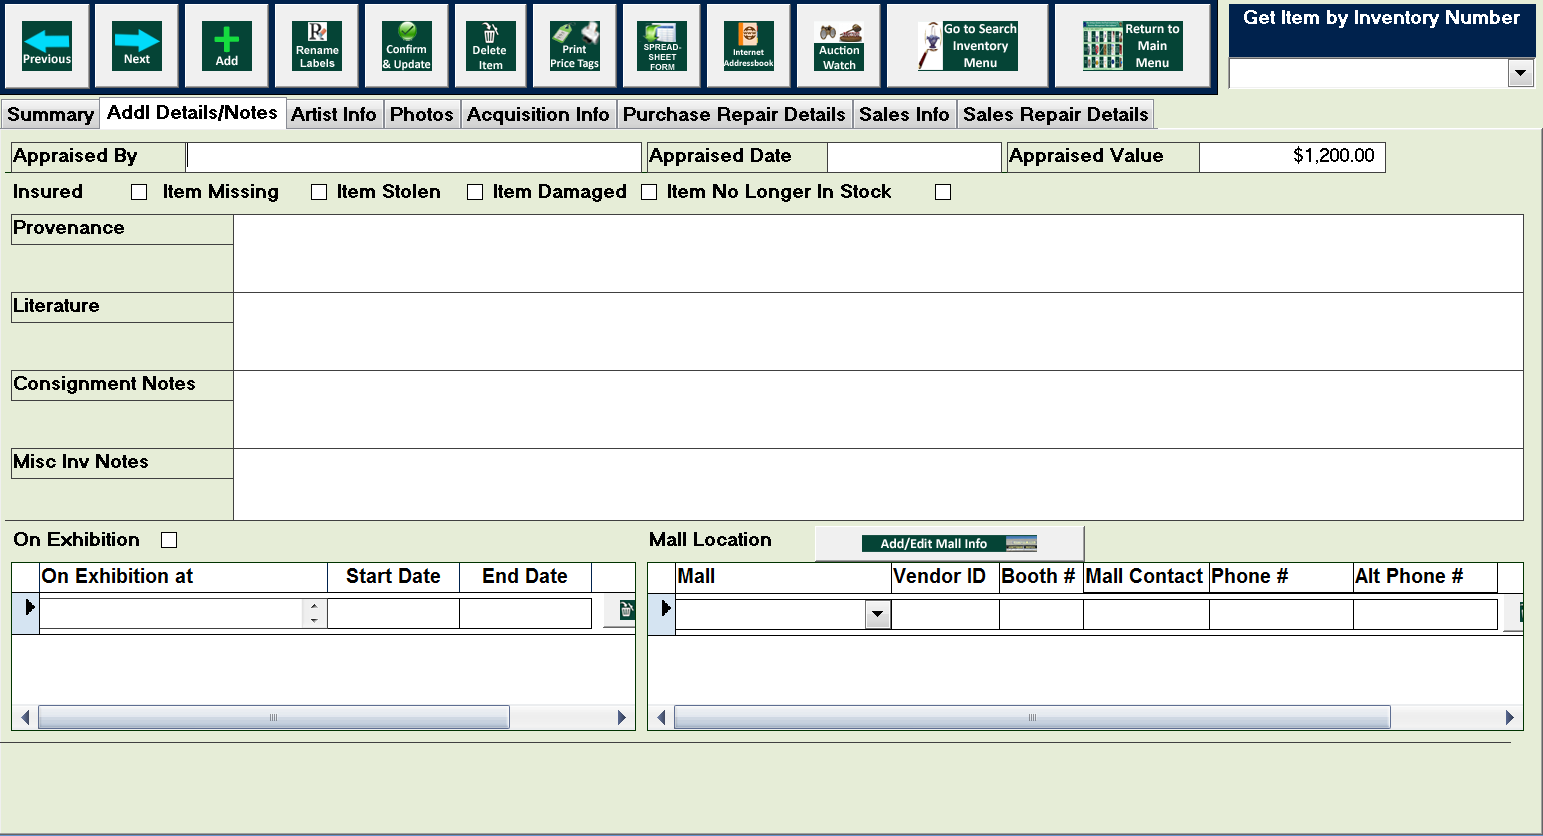View the Acquisition Info tab
Image resolution: width=1543 pixels, height=836 pixels.
point(538,114)
